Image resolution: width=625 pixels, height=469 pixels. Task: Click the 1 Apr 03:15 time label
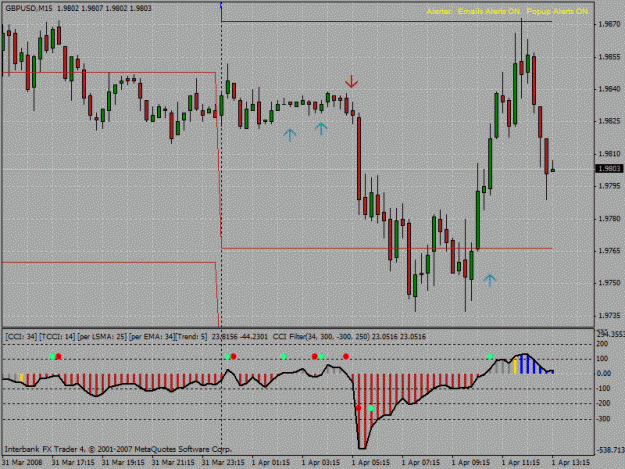(321, 463)
